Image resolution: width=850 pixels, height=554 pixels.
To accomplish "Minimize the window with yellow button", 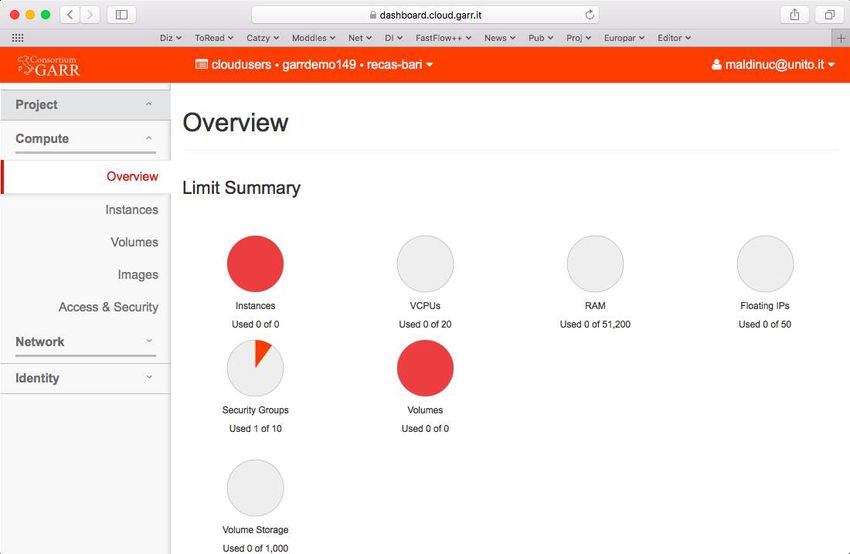I will pos(30,15).
